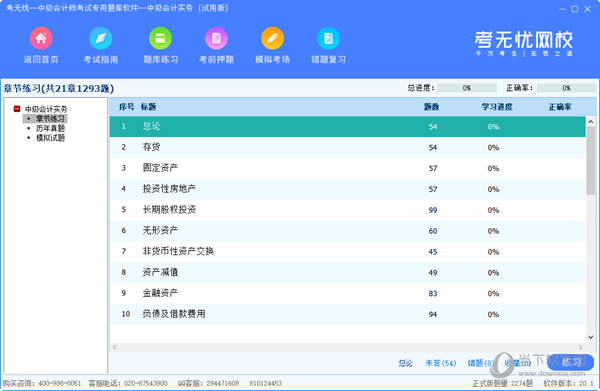Click the 题数 column header
This screenshot has width=600, height=391.
click(431, 107)
